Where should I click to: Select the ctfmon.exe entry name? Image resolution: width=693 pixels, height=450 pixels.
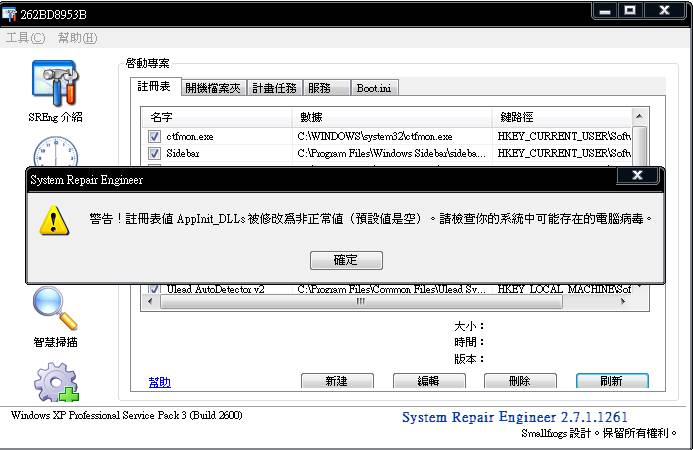pos(190,136)
